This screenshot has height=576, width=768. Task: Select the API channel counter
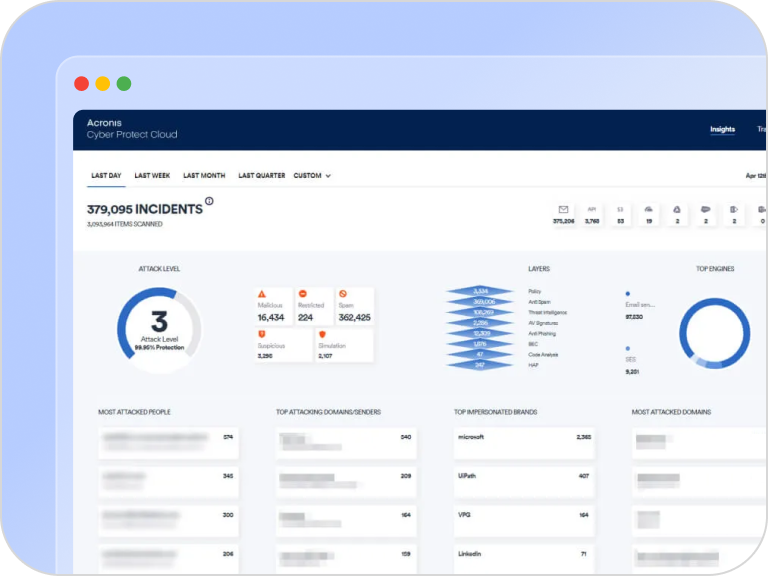click(592, 214)
